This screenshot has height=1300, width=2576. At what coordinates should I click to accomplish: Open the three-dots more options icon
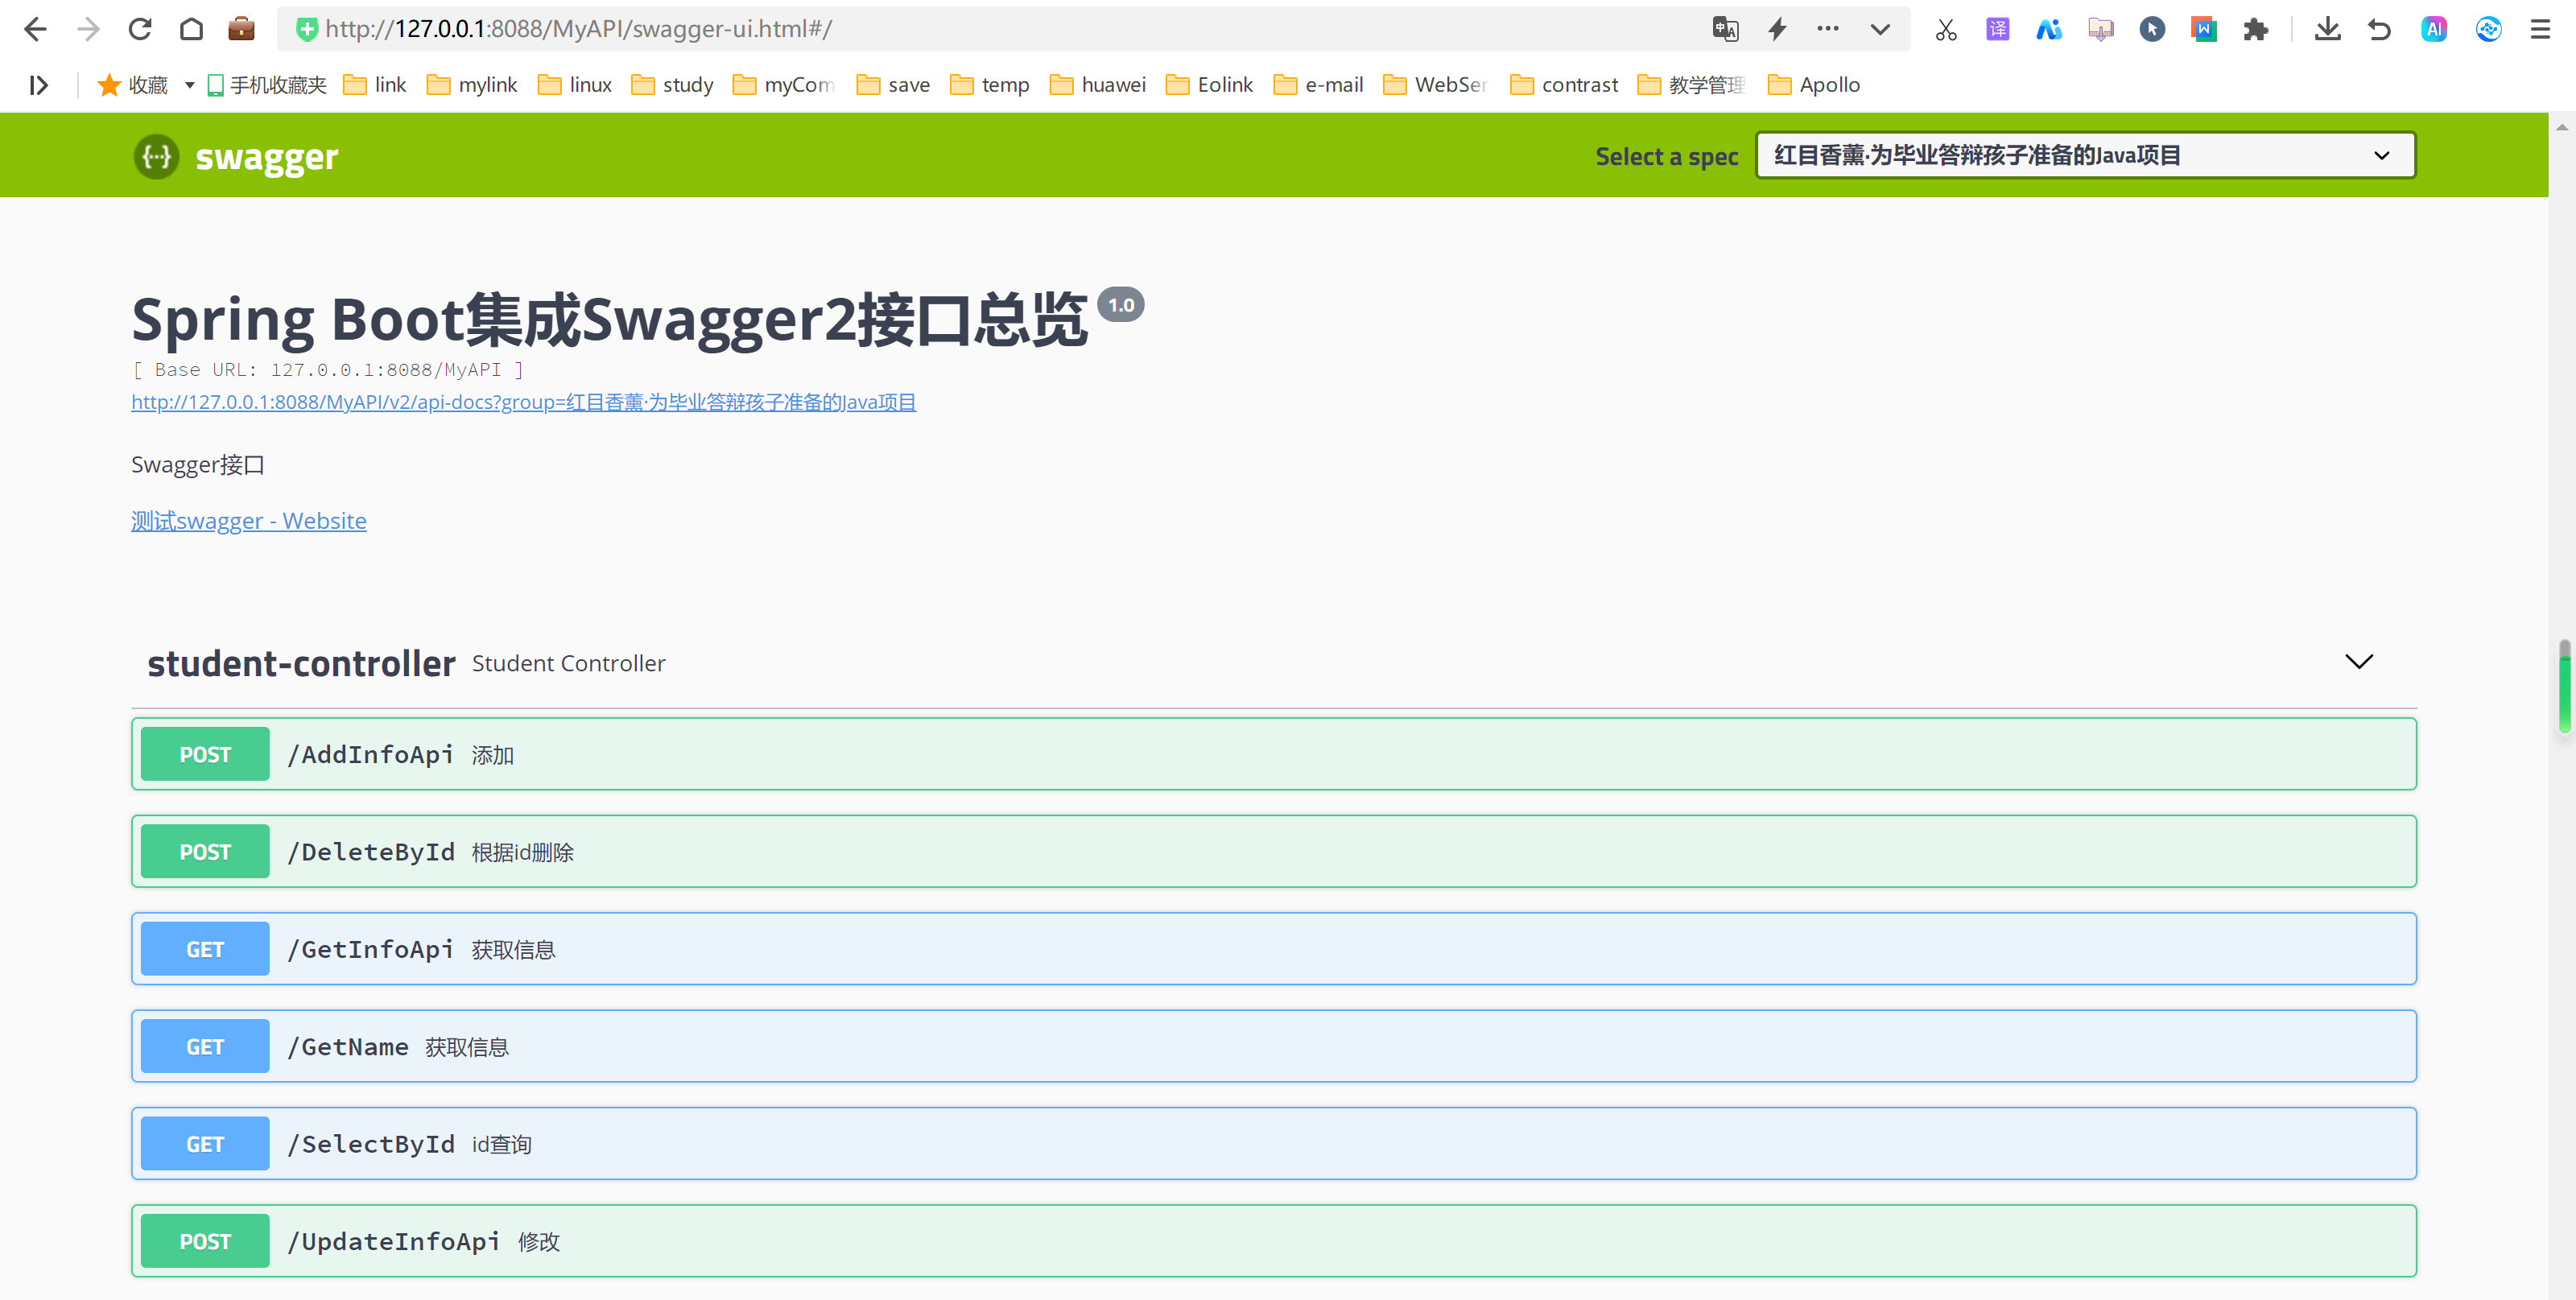[x=1828, y=29]
